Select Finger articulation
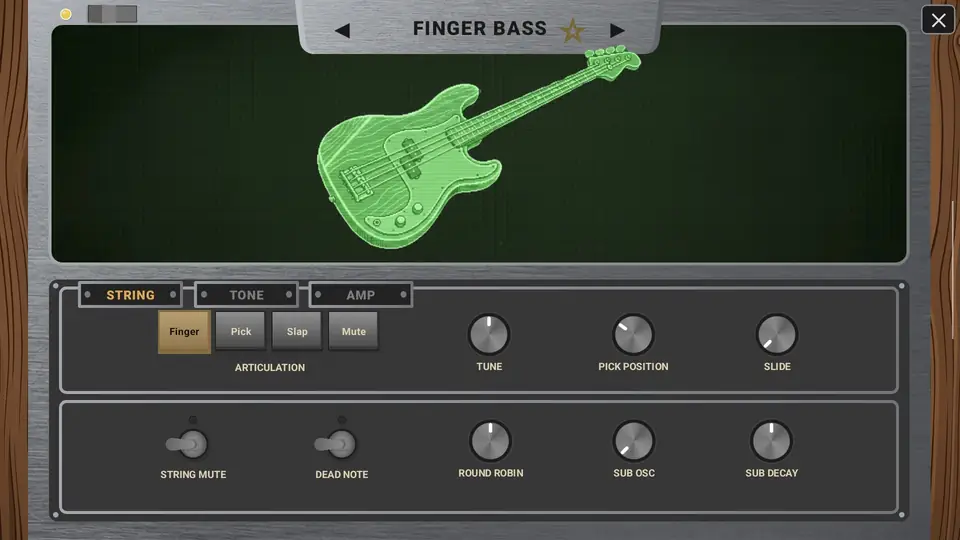The image size is (960, 540). [184, 331]
